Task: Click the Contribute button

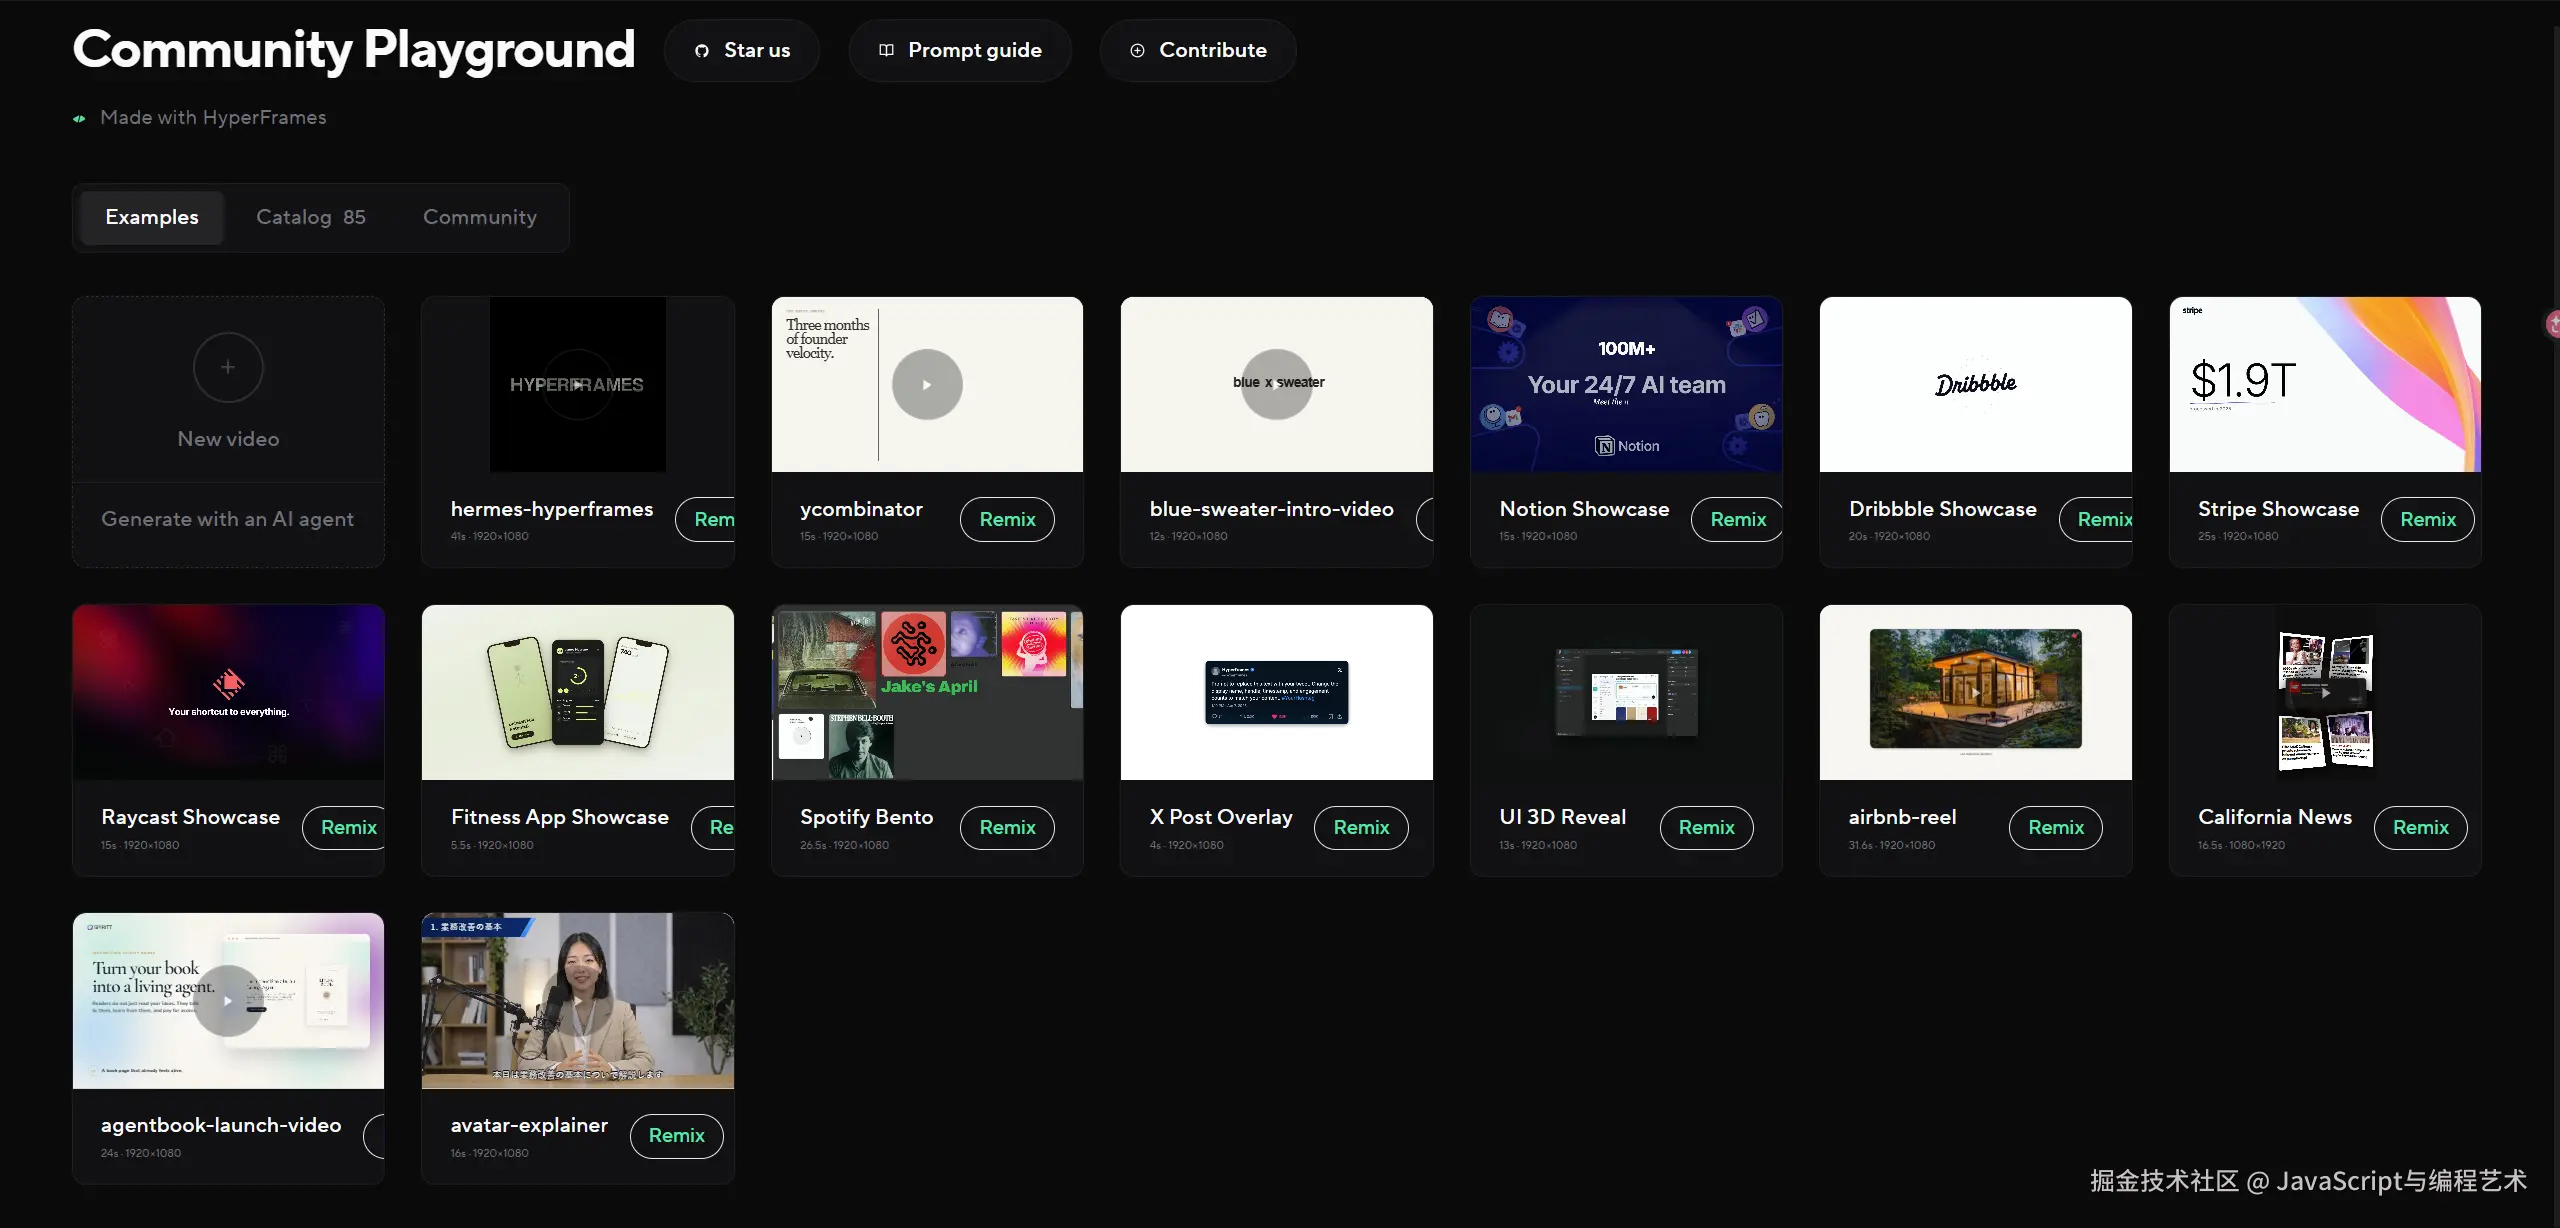Action: tap(1198, 50)
